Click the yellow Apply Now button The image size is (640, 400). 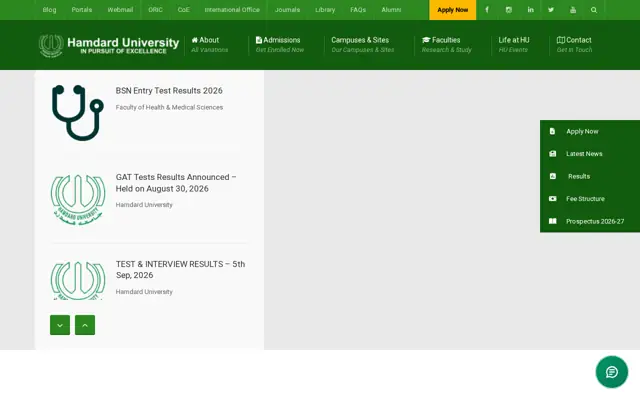click(452, 10)
